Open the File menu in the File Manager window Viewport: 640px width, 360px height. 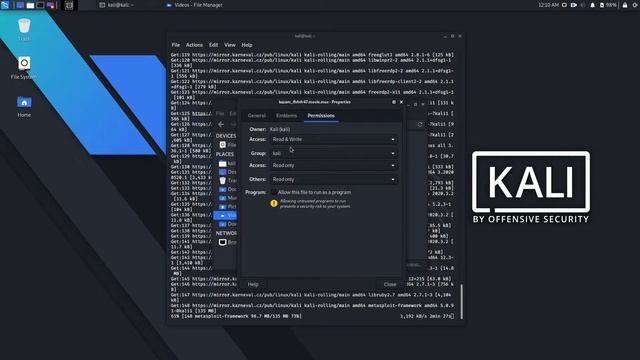(220, 113)
